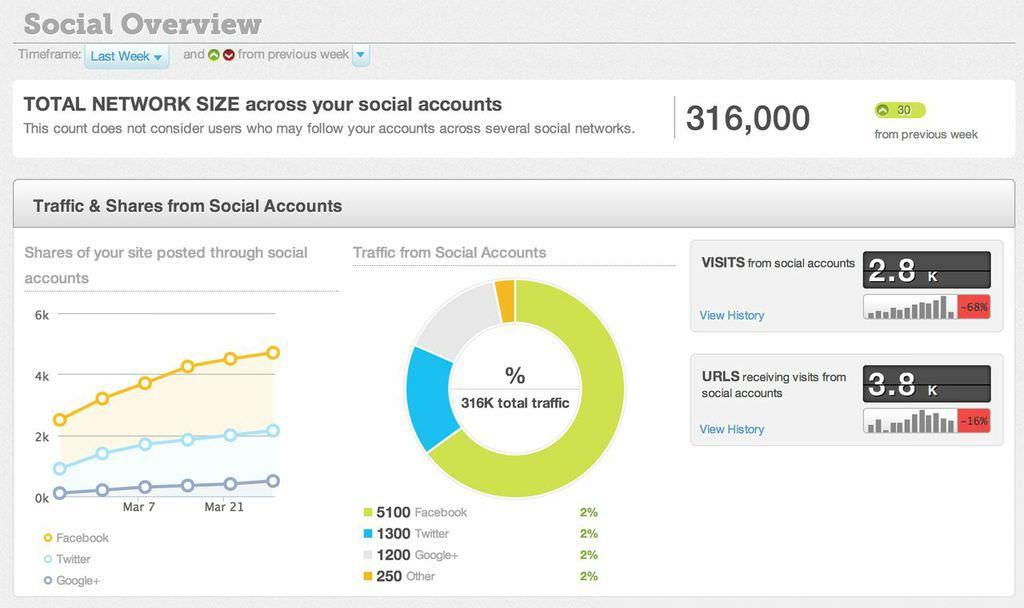The height and width of the screenshot is (608, 1024).
Task: Click the red down-arrow comparison icon
Action: [229, 55]
